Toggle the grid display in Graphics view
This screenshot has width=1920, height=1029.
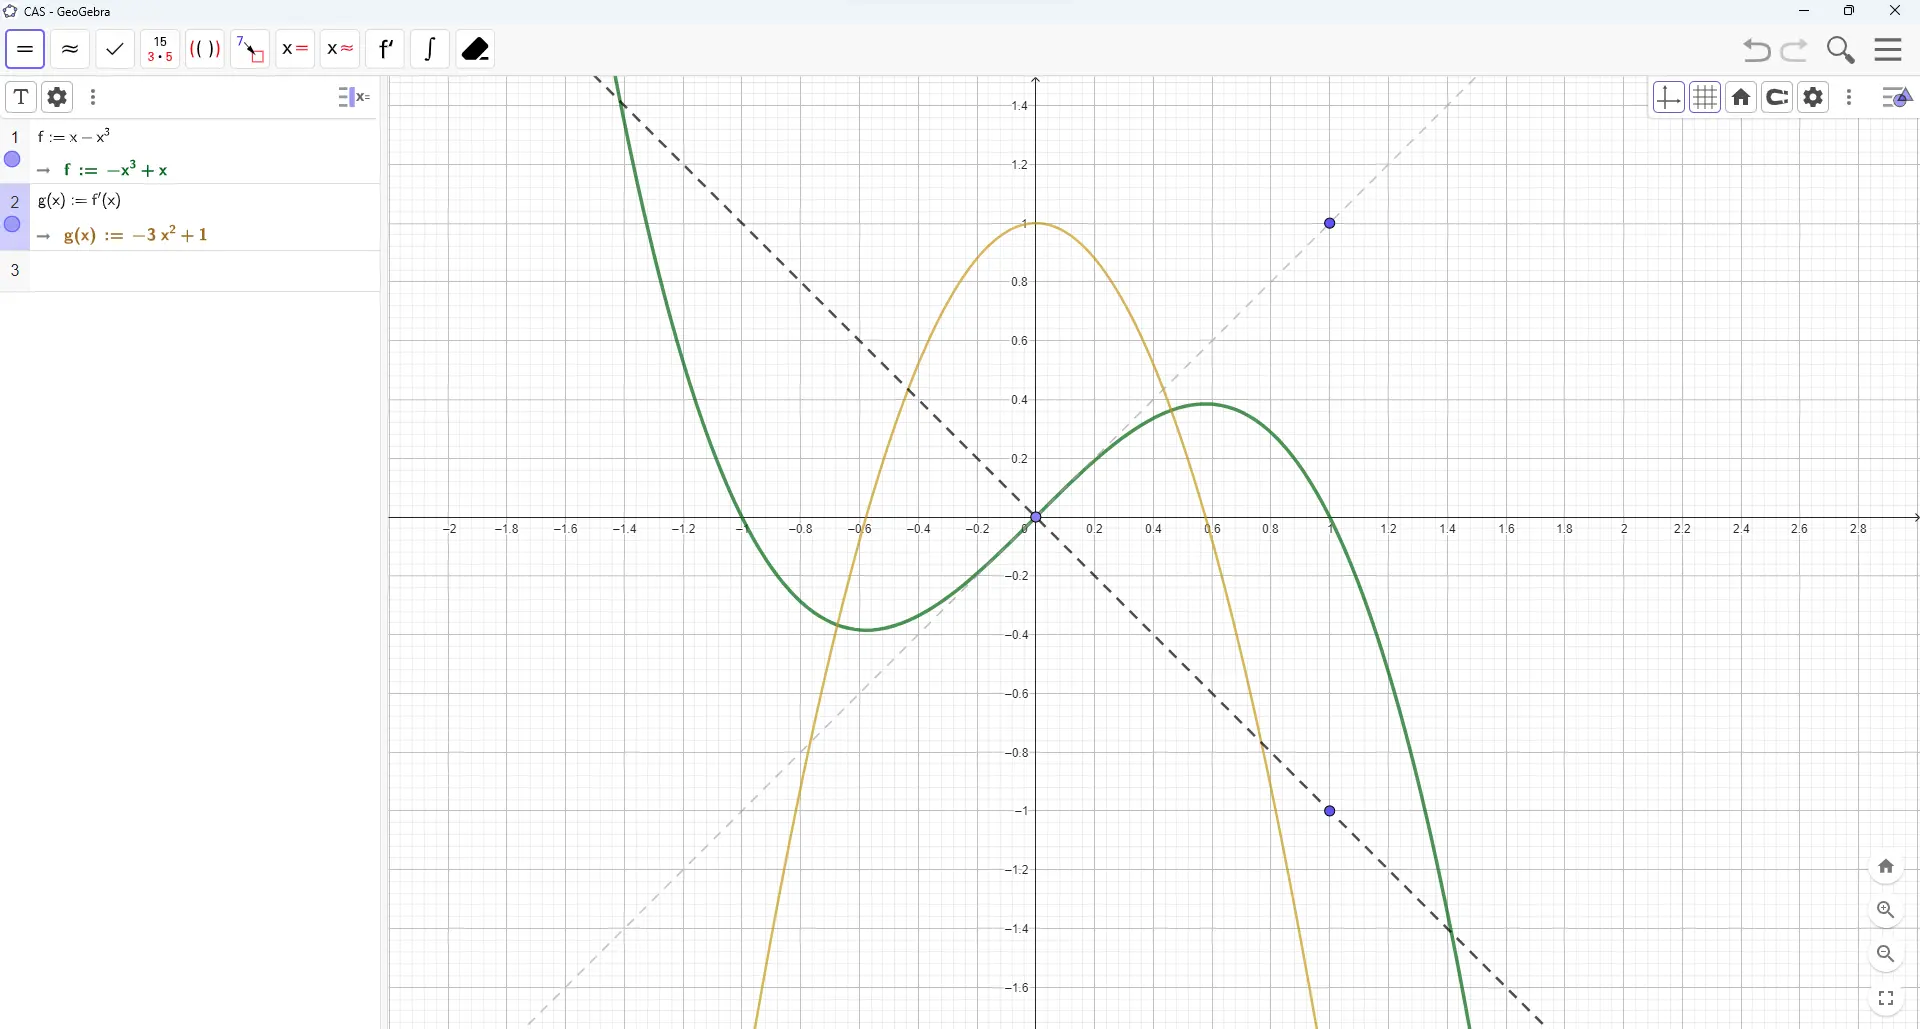coord(1706,98)
